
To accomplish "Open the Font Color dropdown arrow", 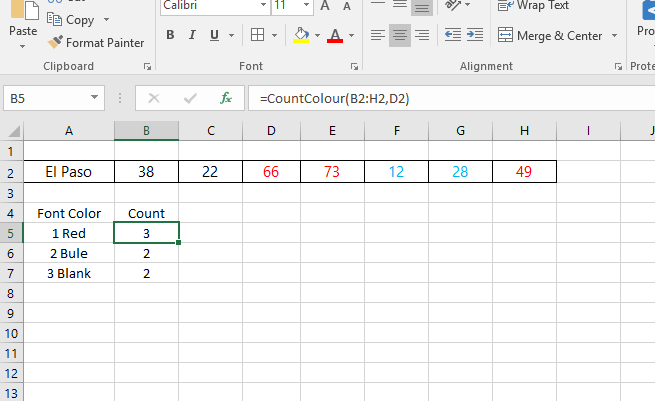I will click(351, 36).
